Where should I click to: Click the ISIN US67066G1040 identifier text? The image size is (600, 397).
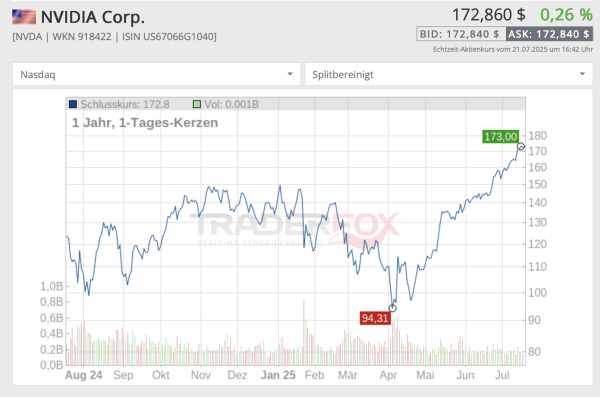coord(169,37)
